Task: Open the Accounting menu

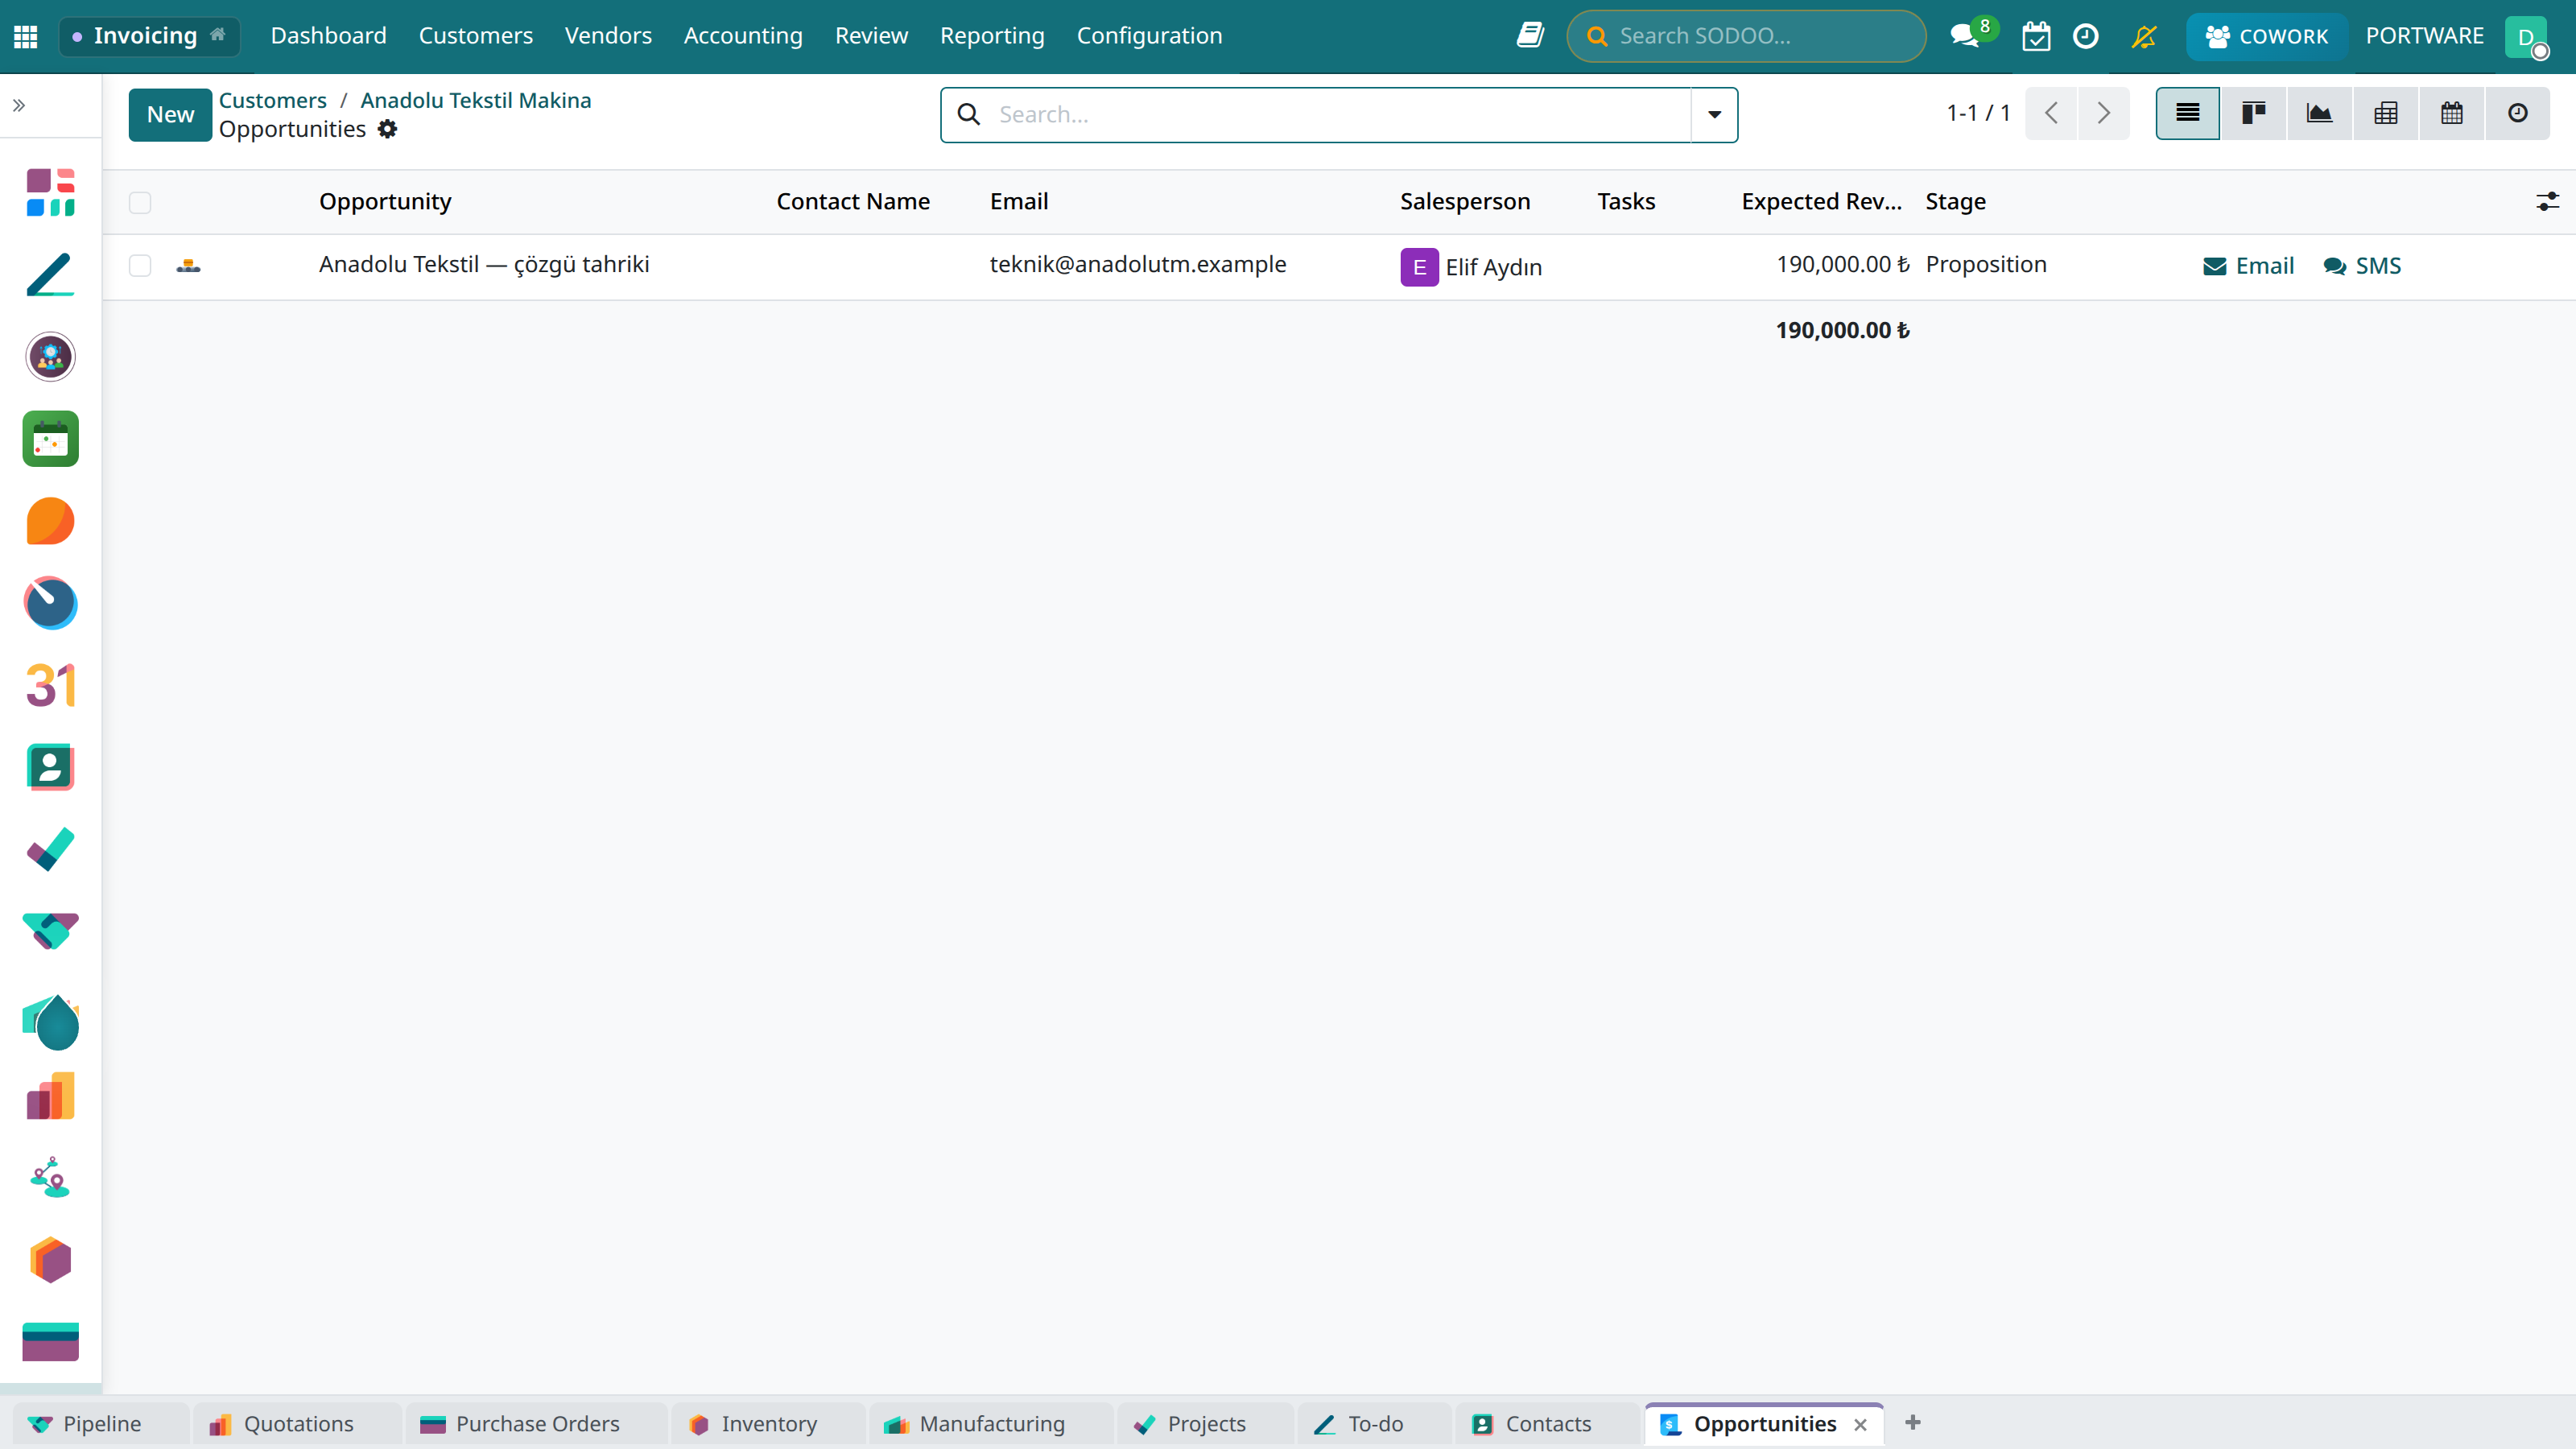Action: coord(743,36)
